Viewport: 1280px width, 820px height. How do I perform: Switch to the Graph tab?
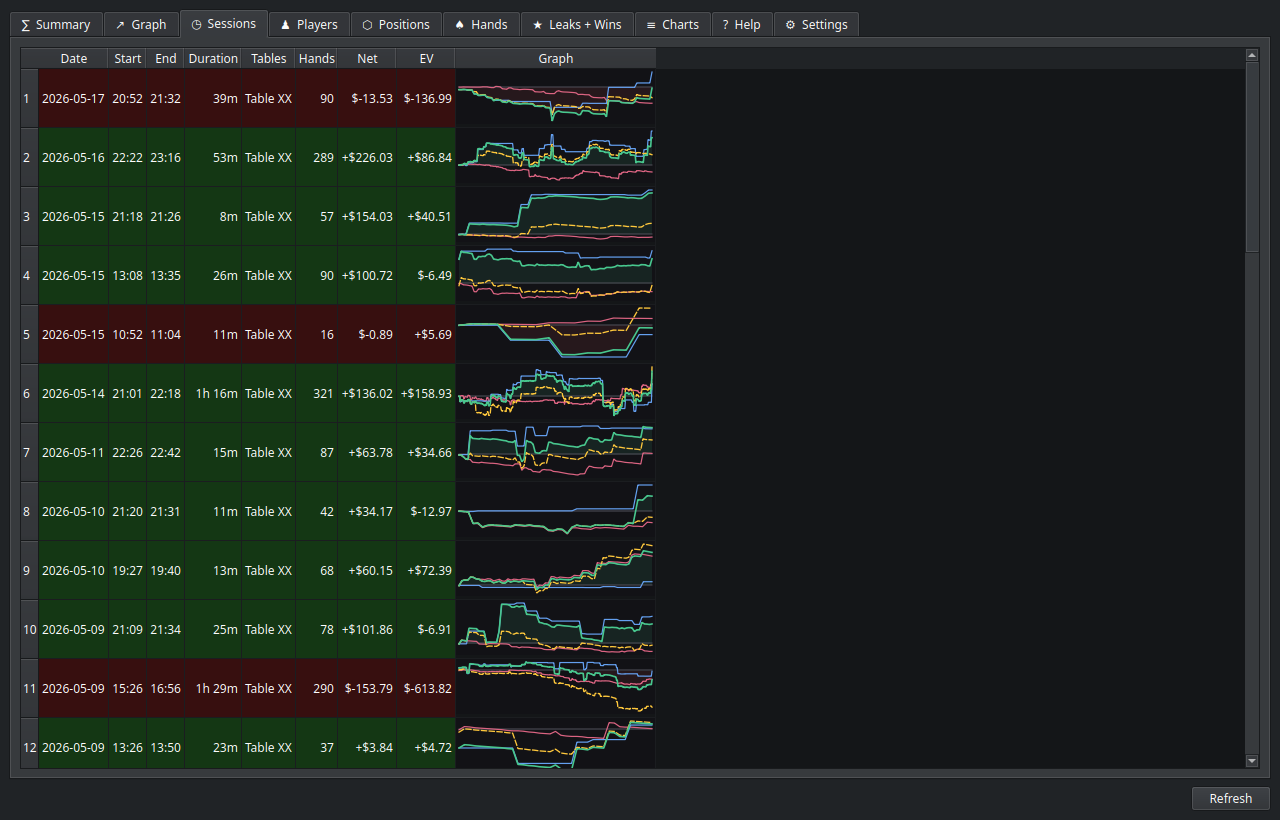point(140,24)
